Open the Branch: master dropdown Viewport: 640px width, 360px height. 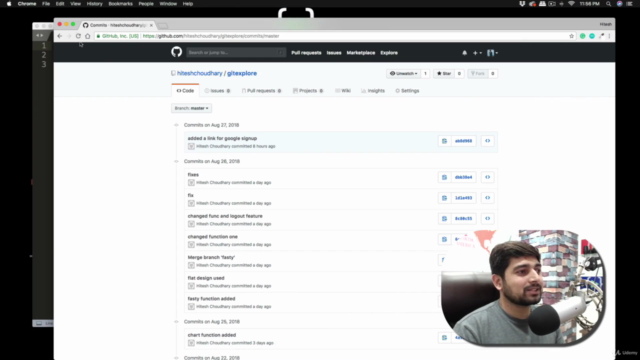[x=191, y=108]
